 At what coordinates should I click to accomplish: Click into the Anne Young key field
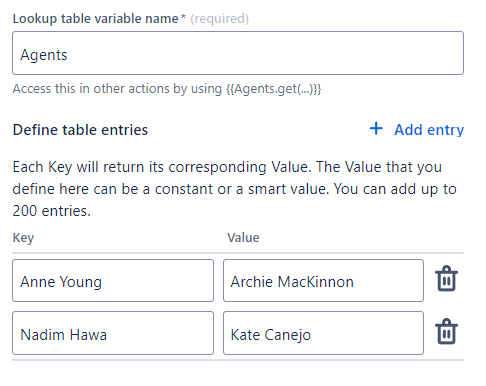coord(113,280)
